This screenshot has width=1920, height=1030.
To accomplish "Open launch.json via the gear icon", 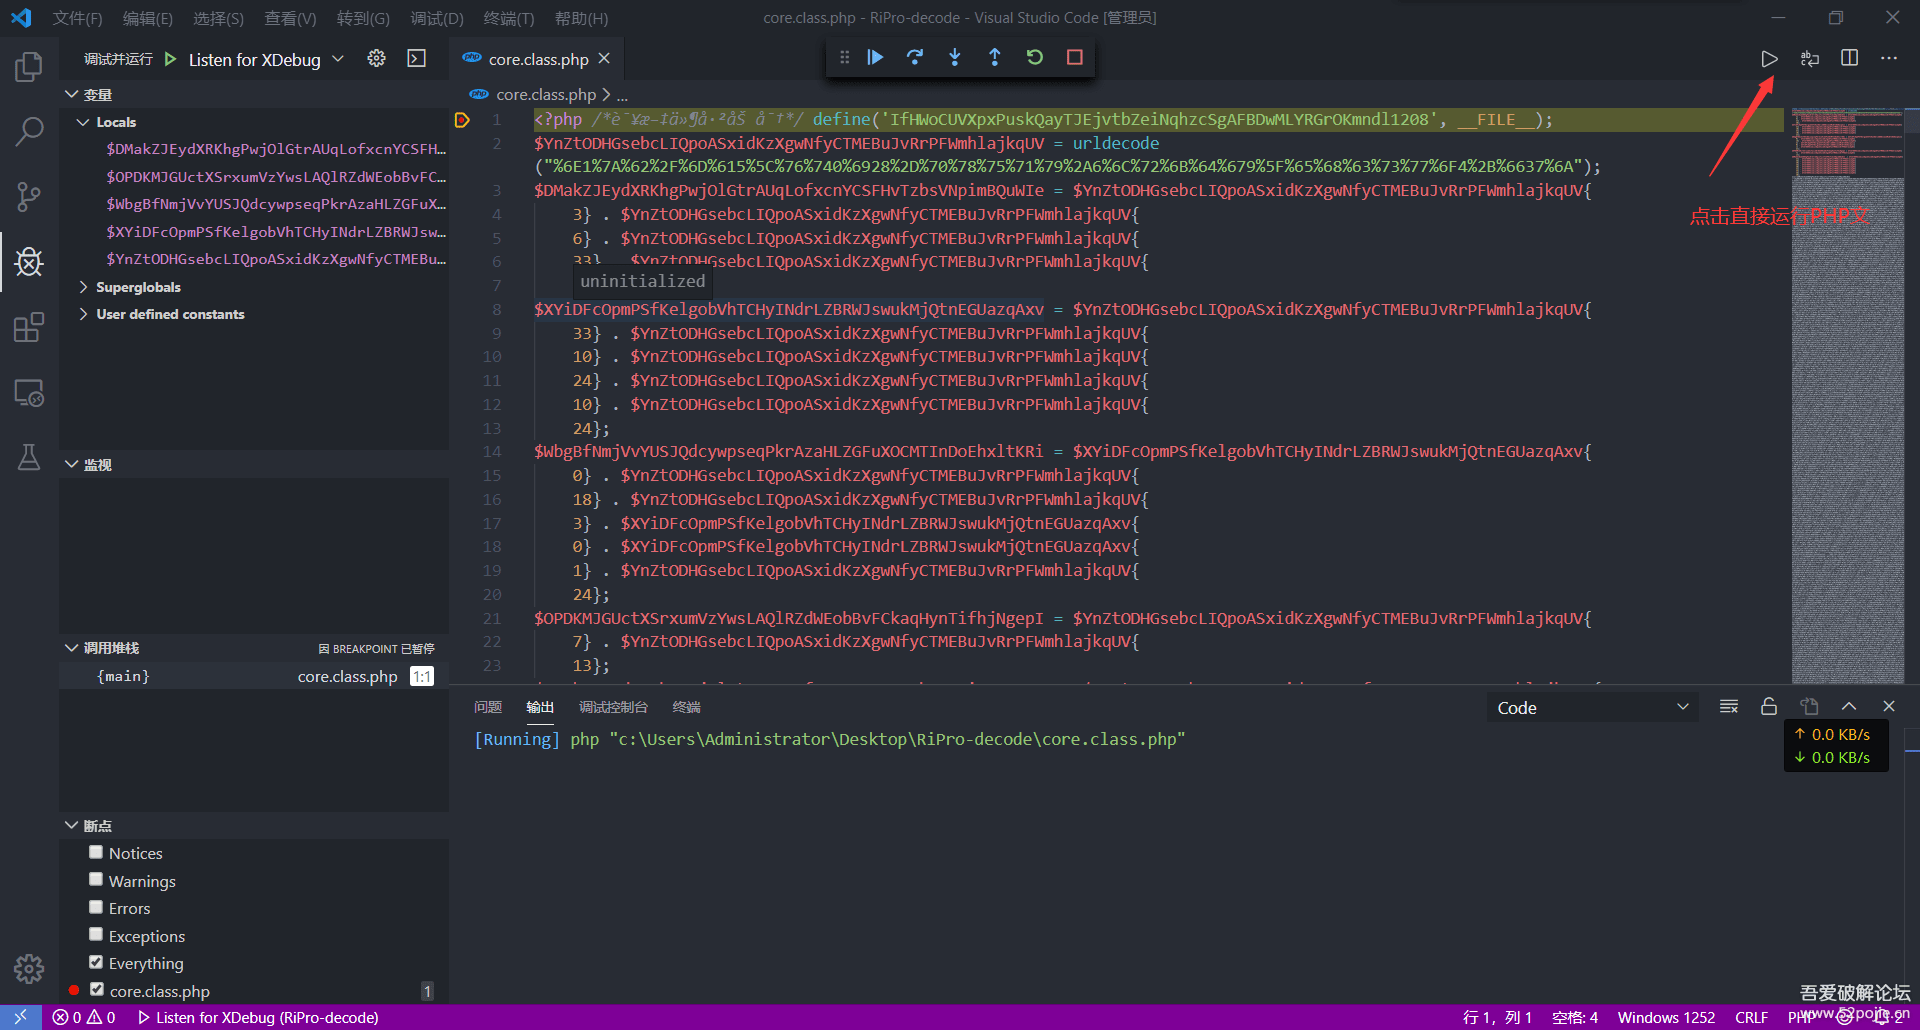I will tap(376, 59).
